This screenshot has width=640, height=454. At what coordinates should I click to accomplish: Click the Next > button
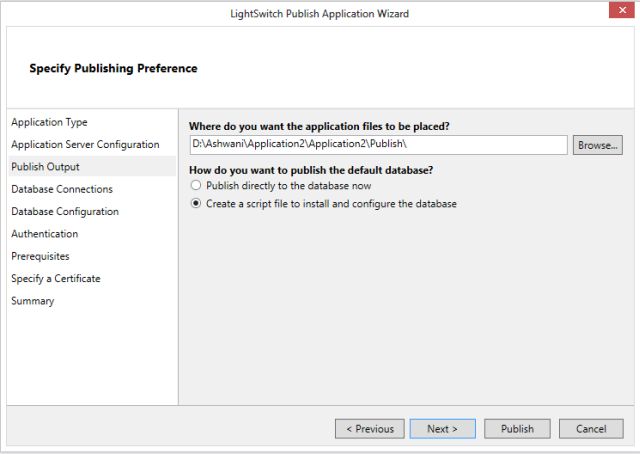coord(442,429)
